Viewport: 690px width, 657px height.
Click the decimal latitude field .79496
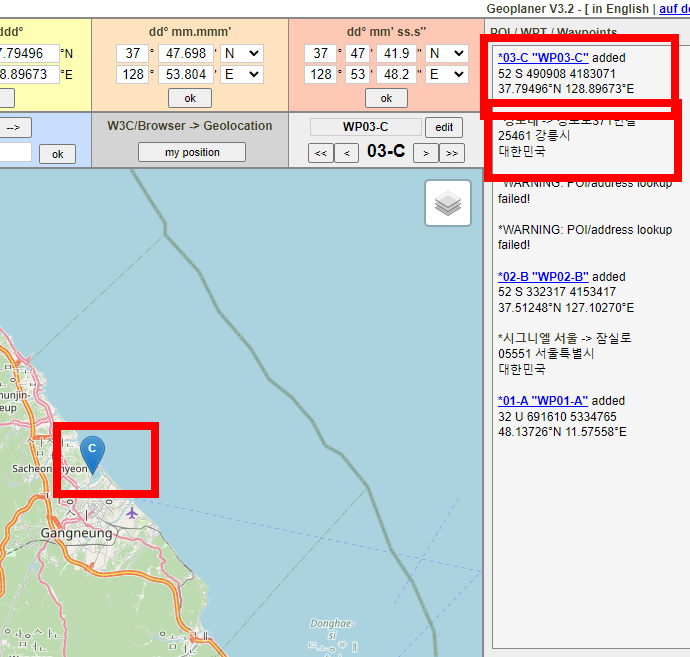click(29, 53)
